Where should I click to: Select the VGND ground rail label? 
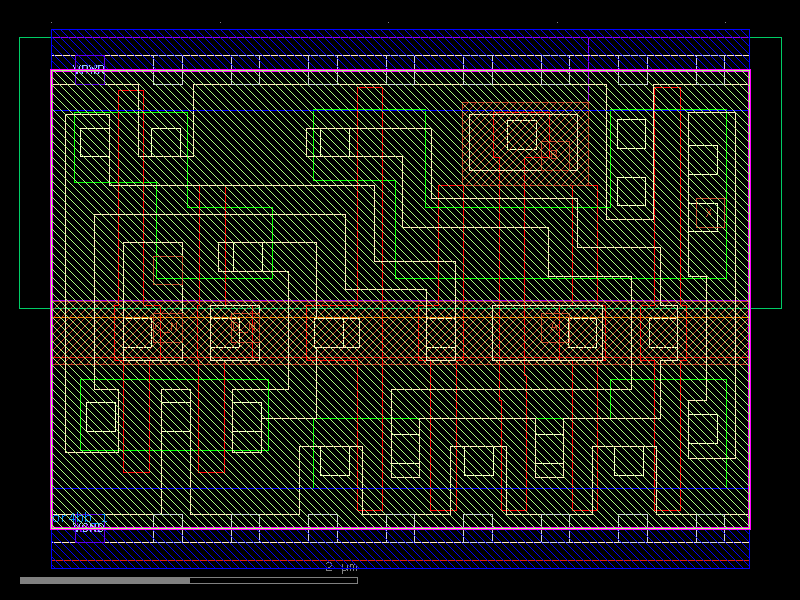(x=90, y=527)
